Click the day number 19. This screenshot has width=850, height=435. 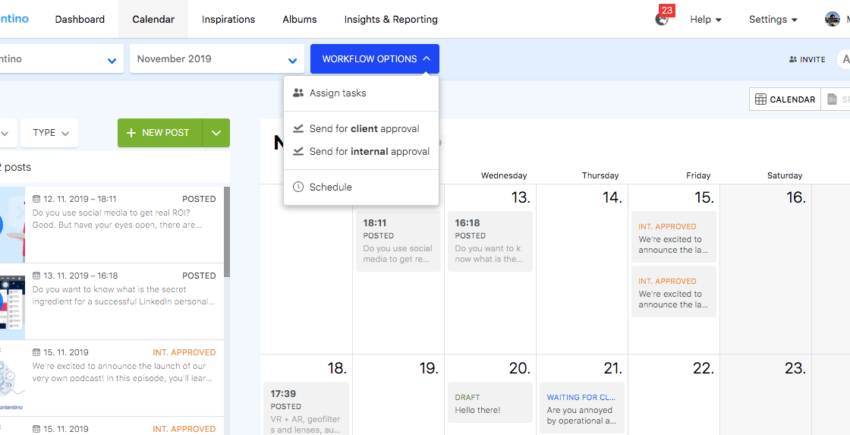pos(429,368)
